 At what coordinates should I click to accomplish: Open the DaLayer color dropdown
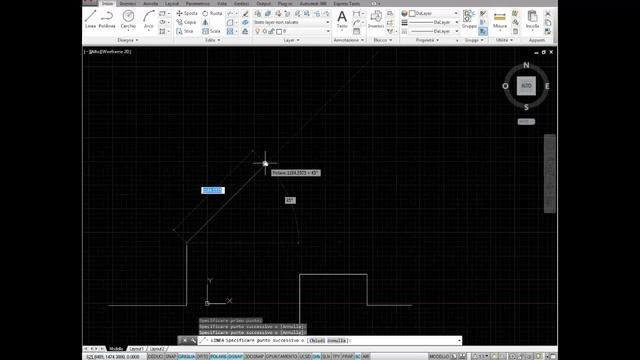(x=434, y=13)
